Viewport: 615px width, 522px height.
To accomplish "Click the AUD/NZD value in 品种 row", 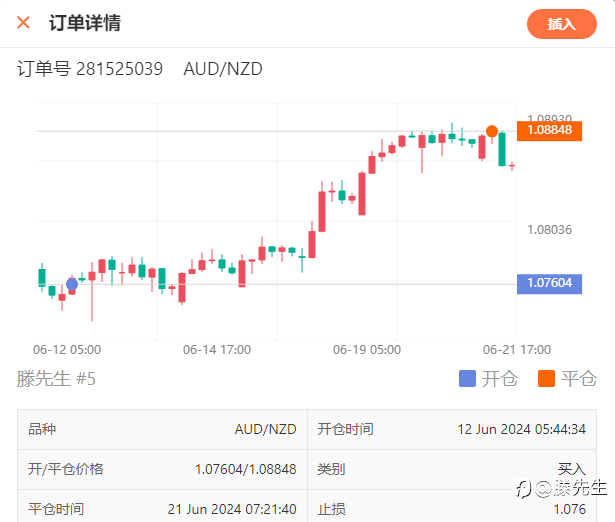I will pyautogui.click(x=266, y=429).
